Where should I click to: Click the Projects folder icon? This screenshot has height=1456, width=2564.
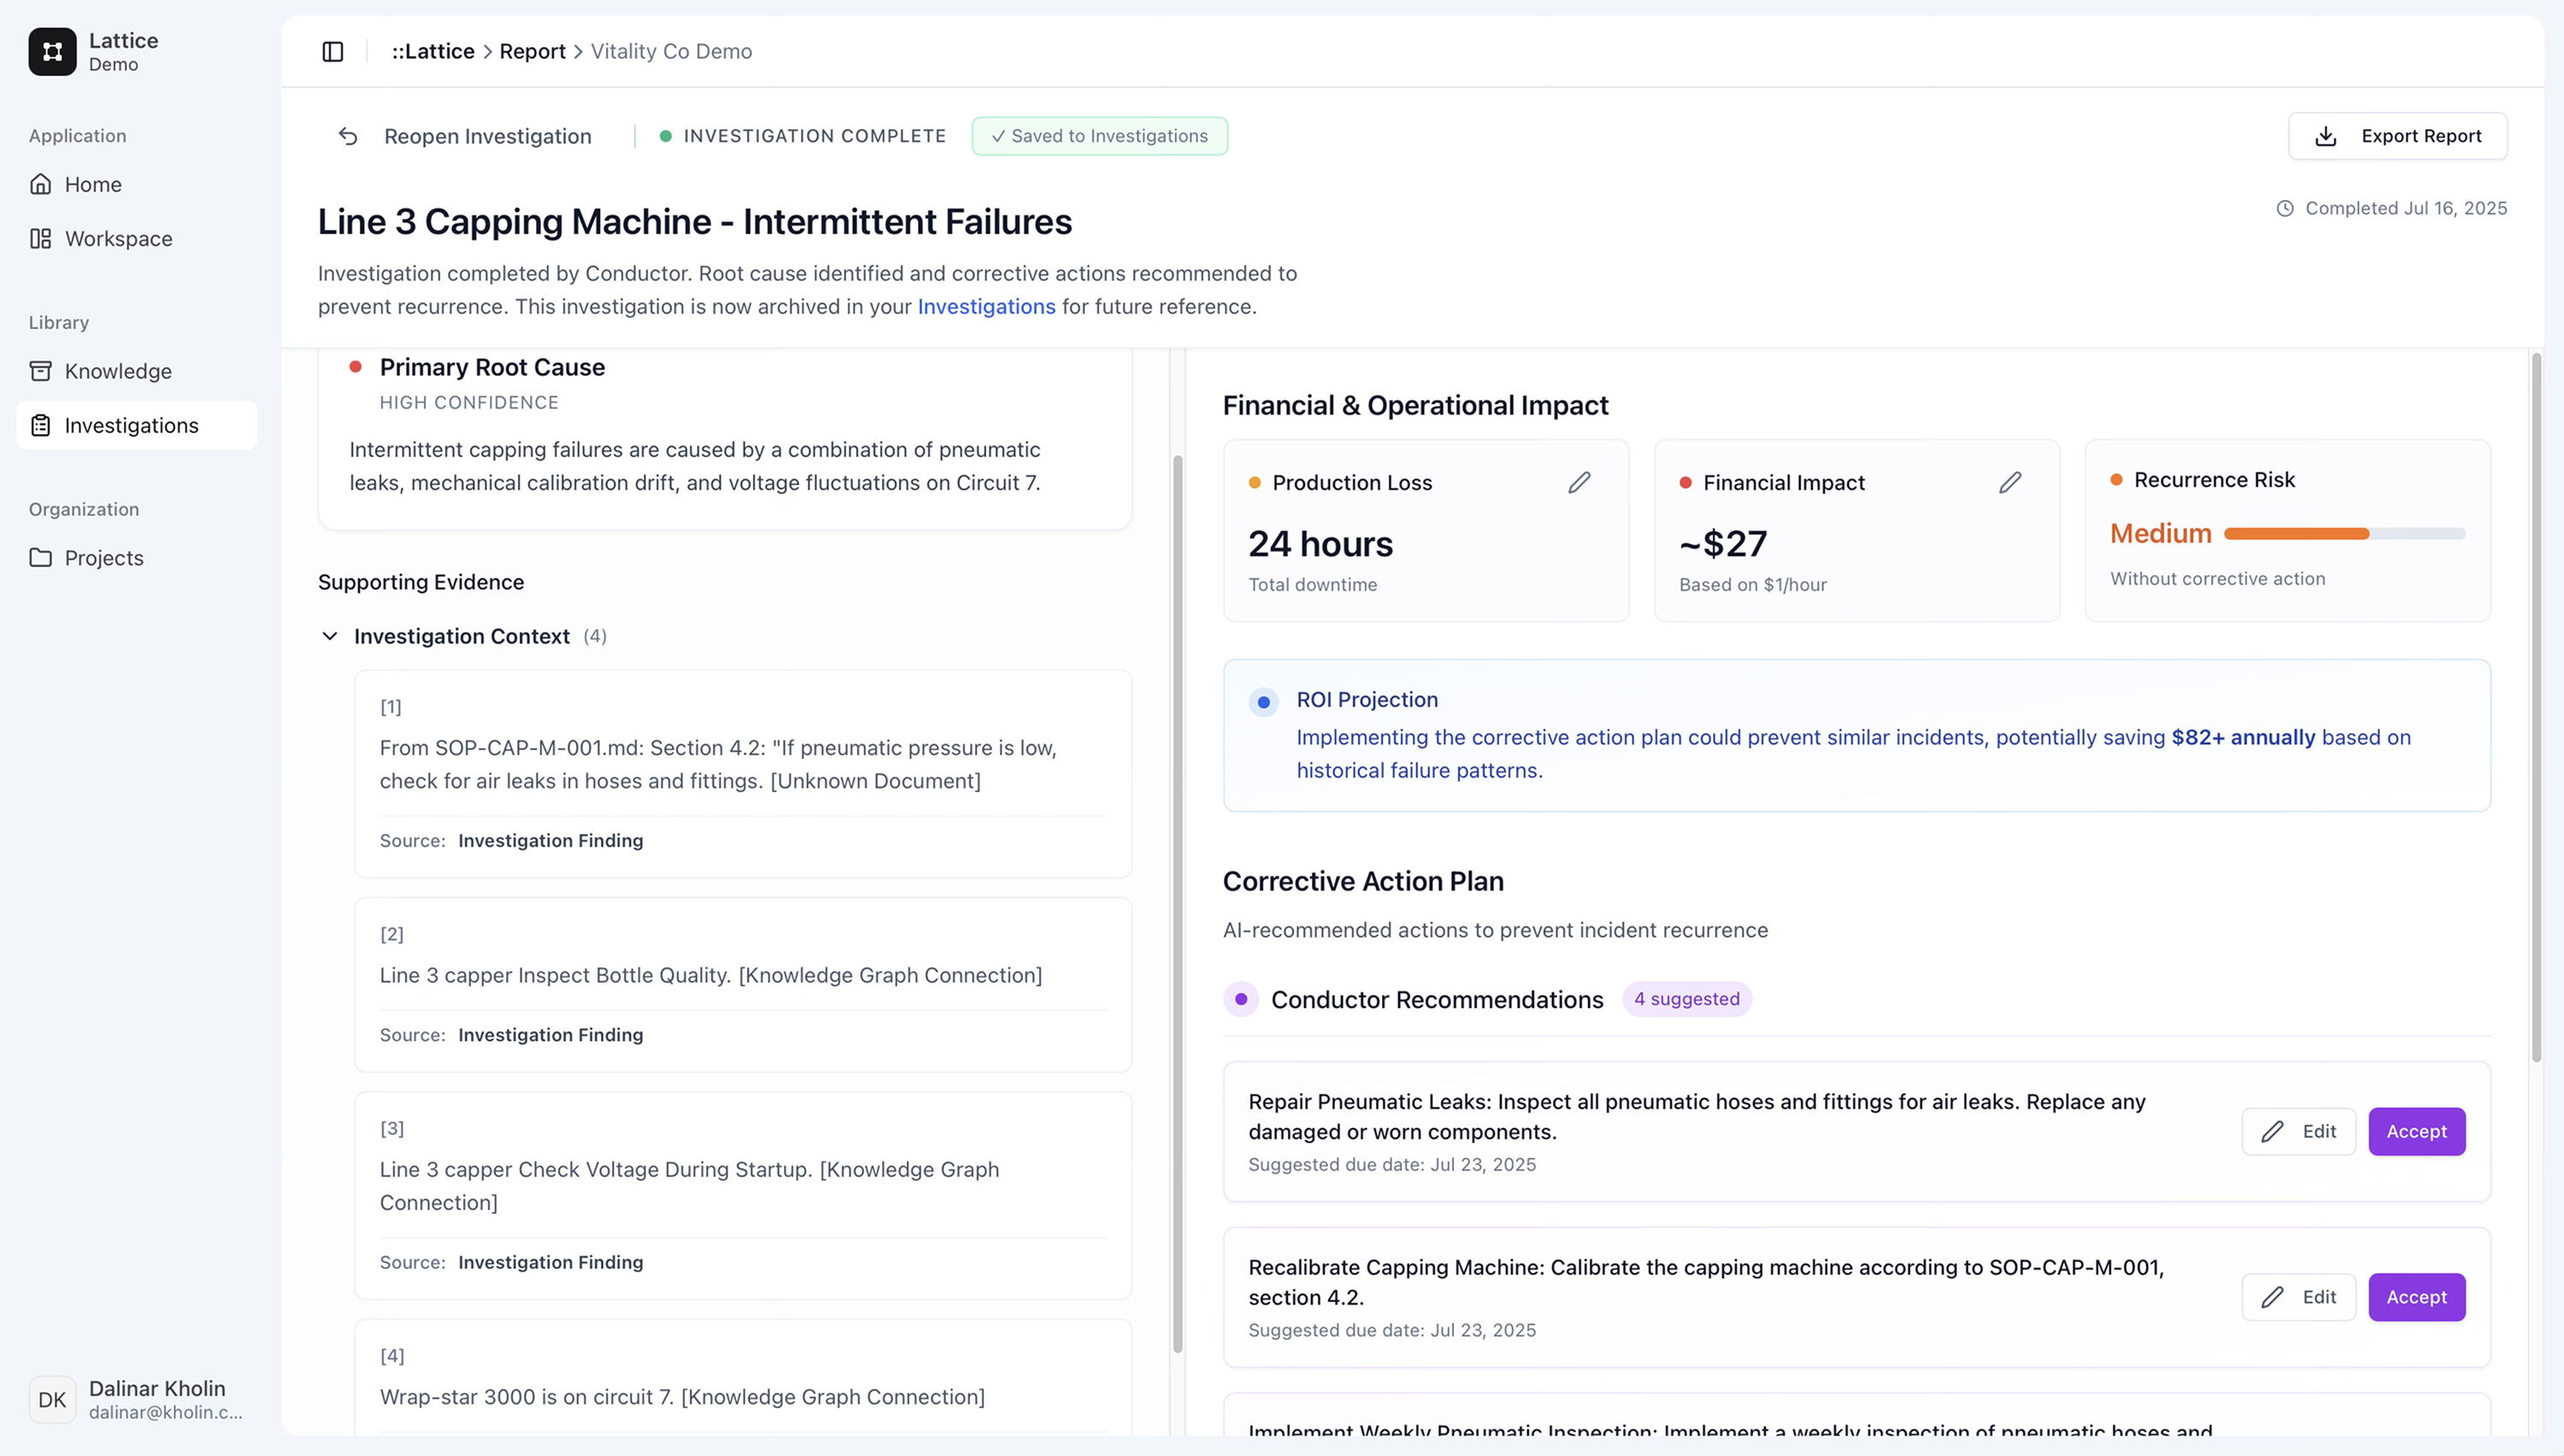tap(41, 557)
